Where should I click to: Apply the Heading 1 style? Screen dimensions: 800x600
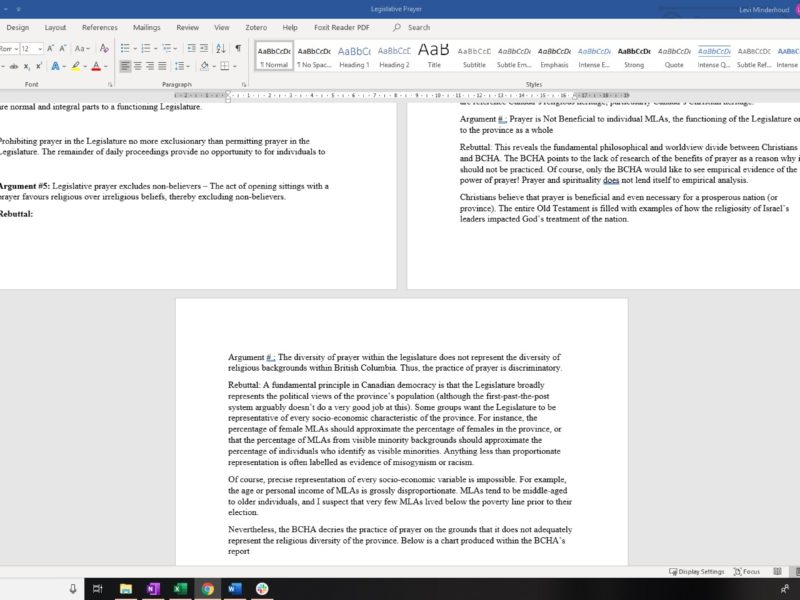click(354, 56)
